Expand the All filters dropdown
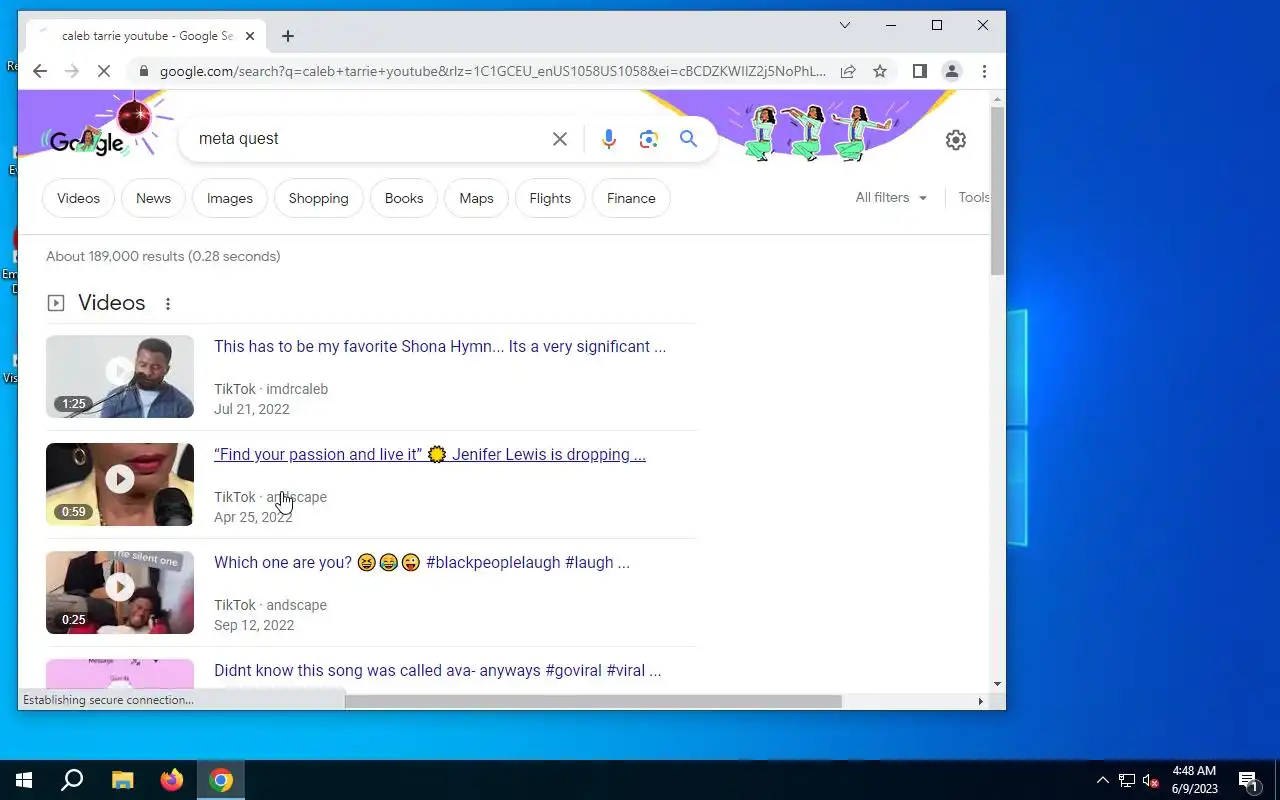 click(891, 198)
